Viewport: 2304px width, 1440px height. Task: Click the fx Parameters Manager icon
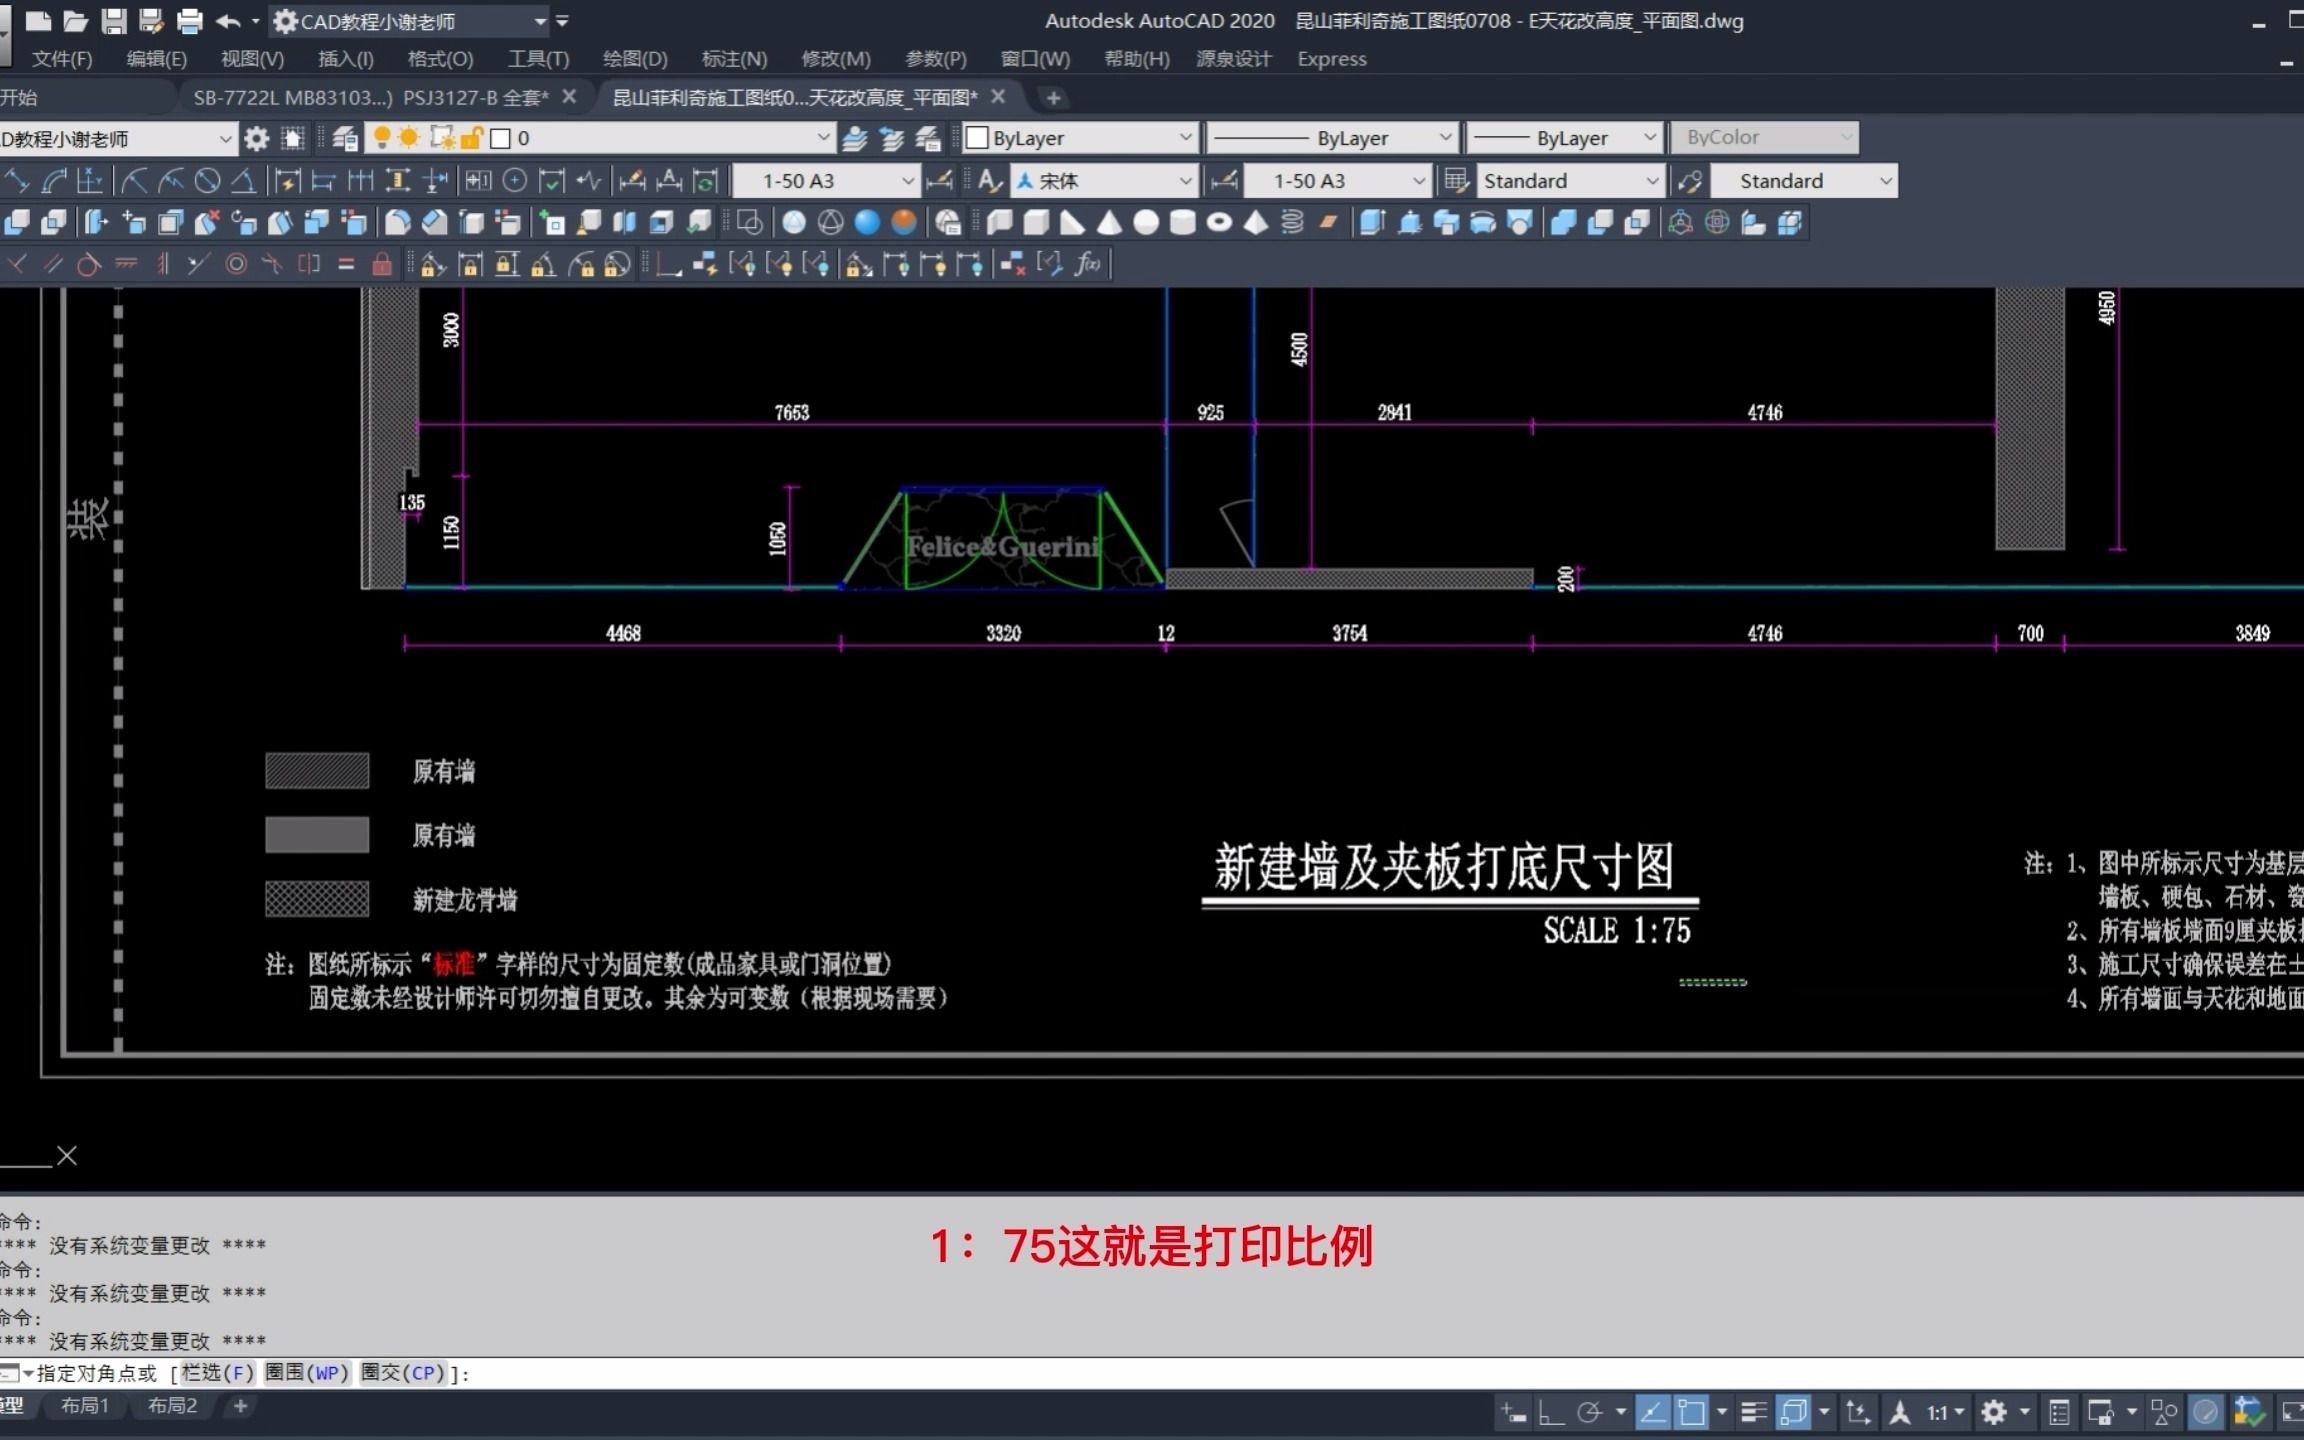[x=1088, y=264]
